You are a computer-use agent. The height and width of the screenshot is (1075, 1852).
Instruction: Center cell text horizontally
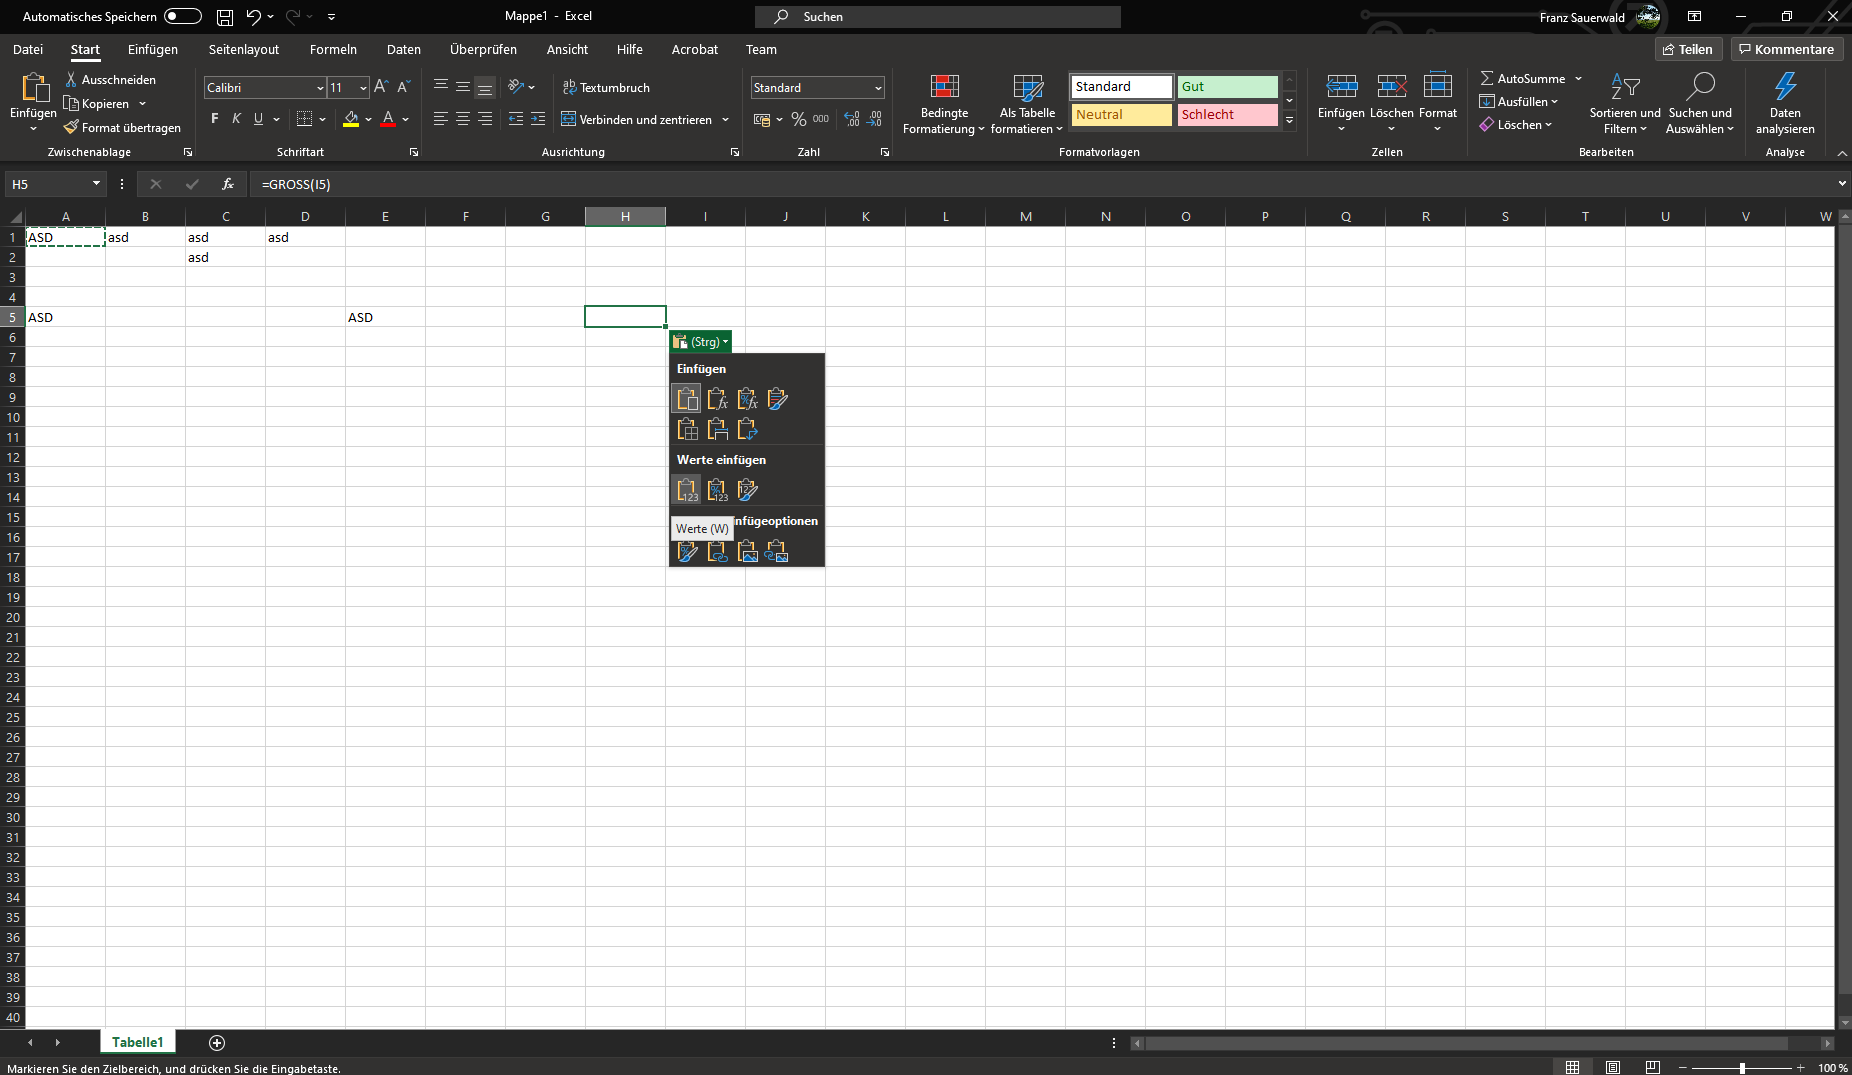tap(463, 119)
